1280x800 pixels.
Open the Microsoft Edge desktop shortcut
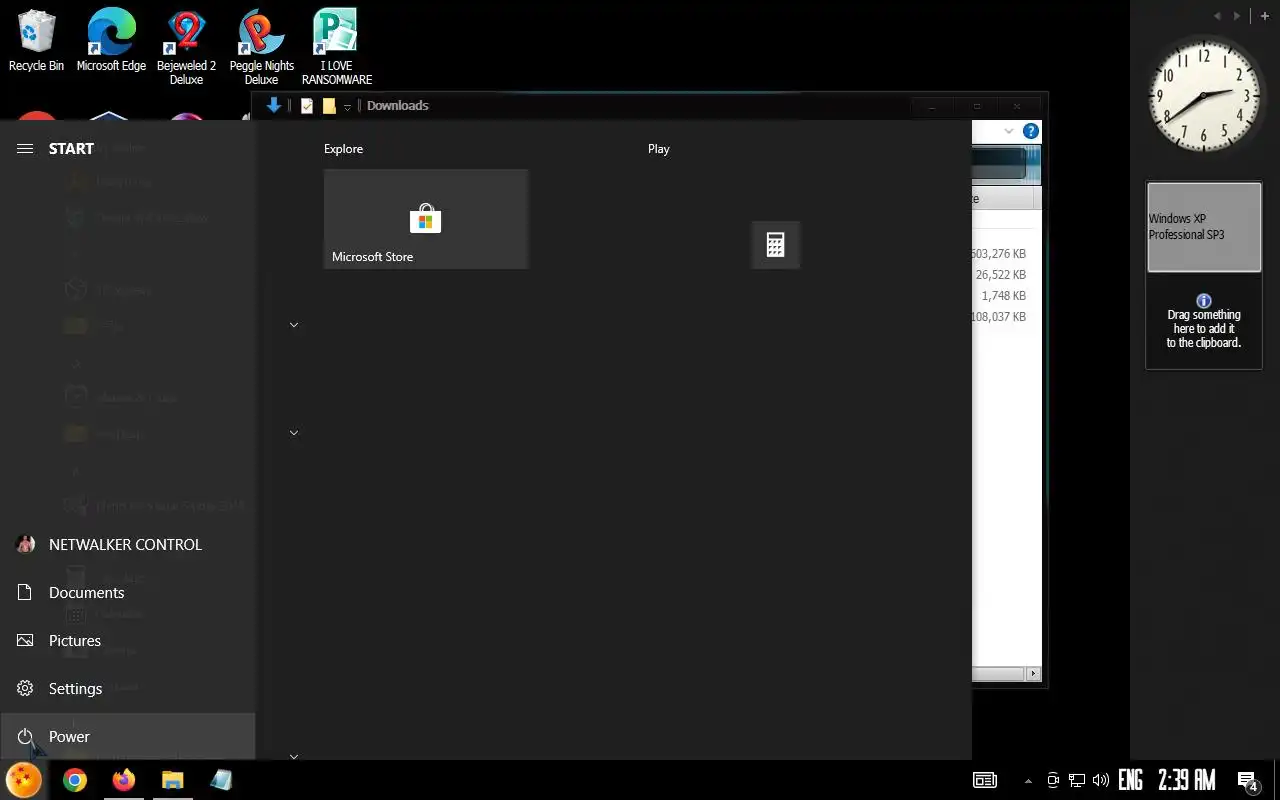111,40
